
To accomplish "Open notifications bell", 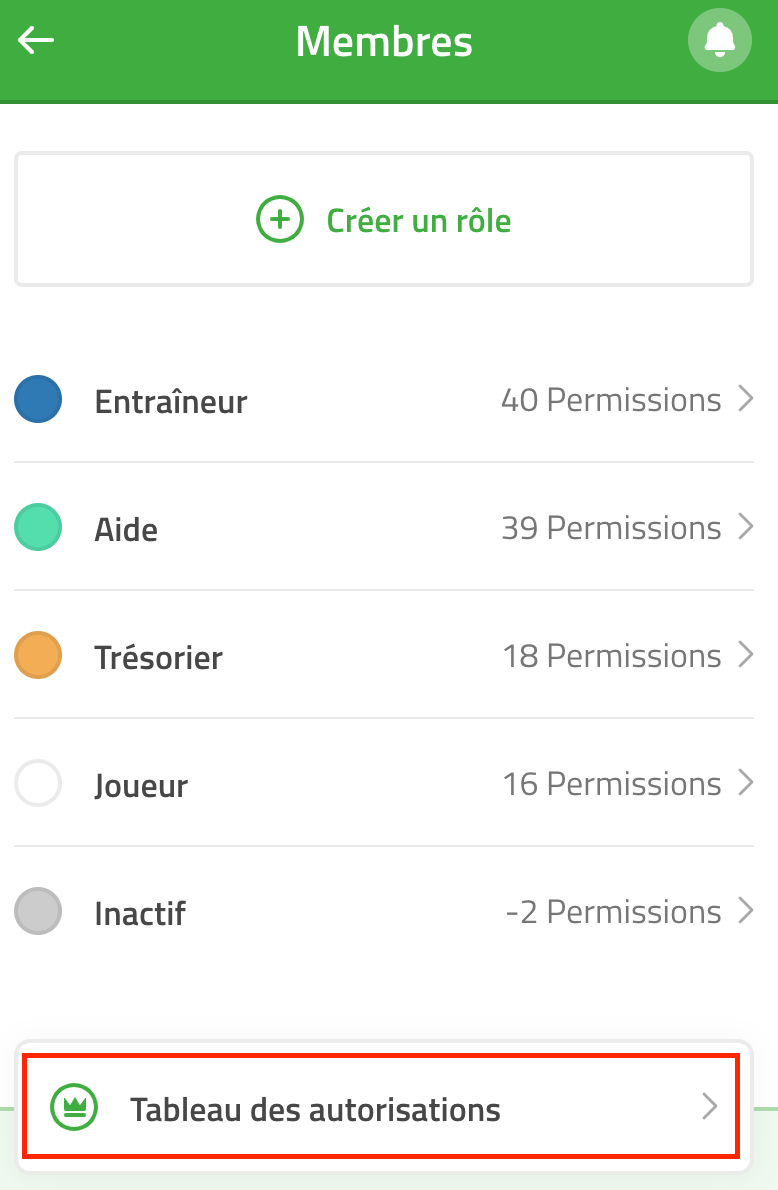I will 720,40.
